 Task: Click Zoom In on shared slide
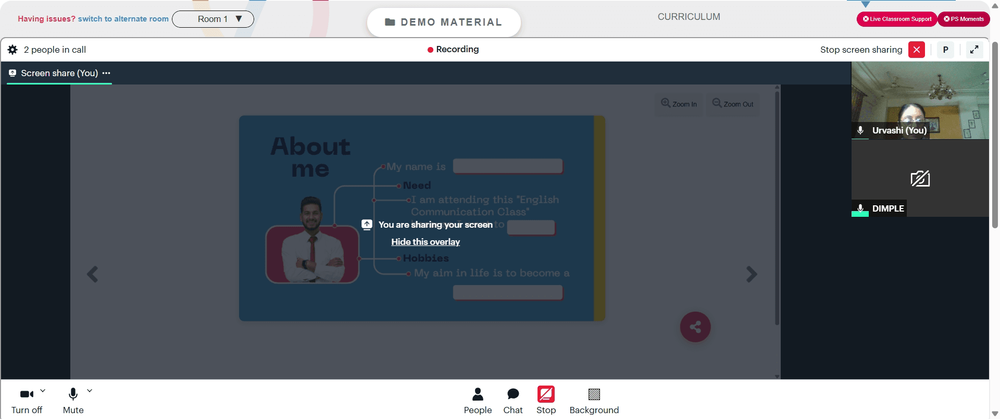pos(679,104)
